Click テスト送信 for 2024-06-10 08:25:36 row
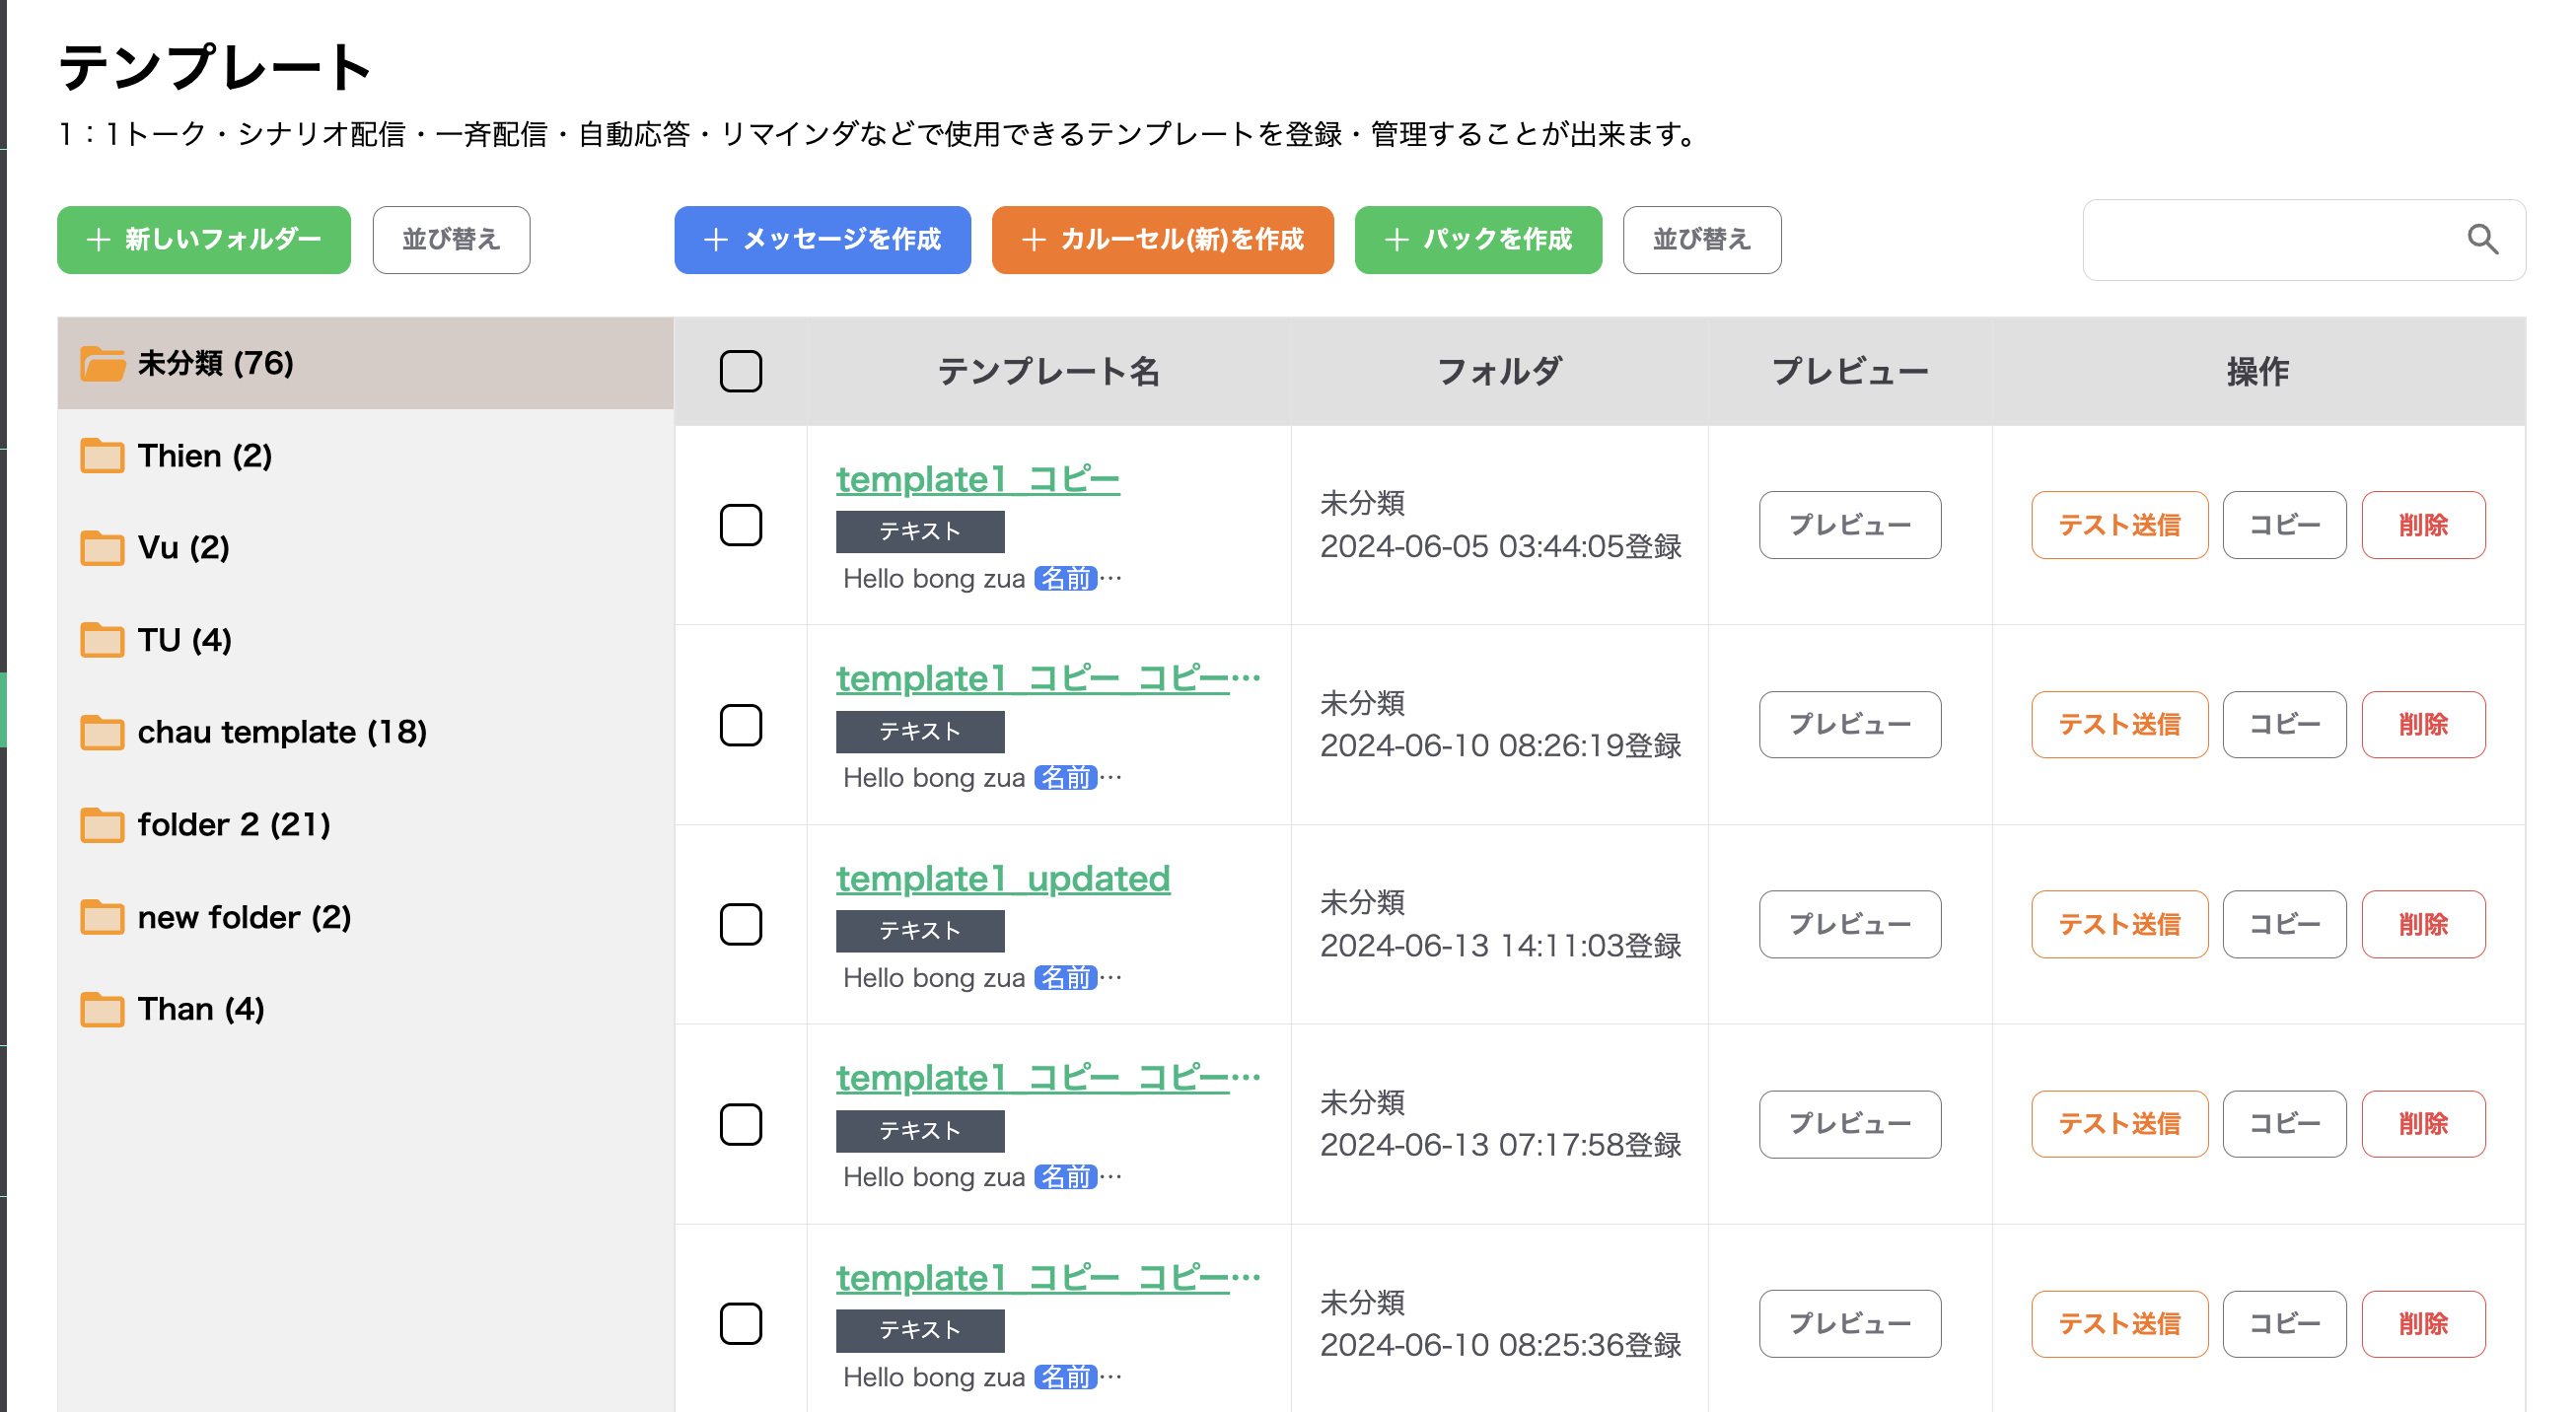Screen dimensions: 2576x1412 2120,1324
